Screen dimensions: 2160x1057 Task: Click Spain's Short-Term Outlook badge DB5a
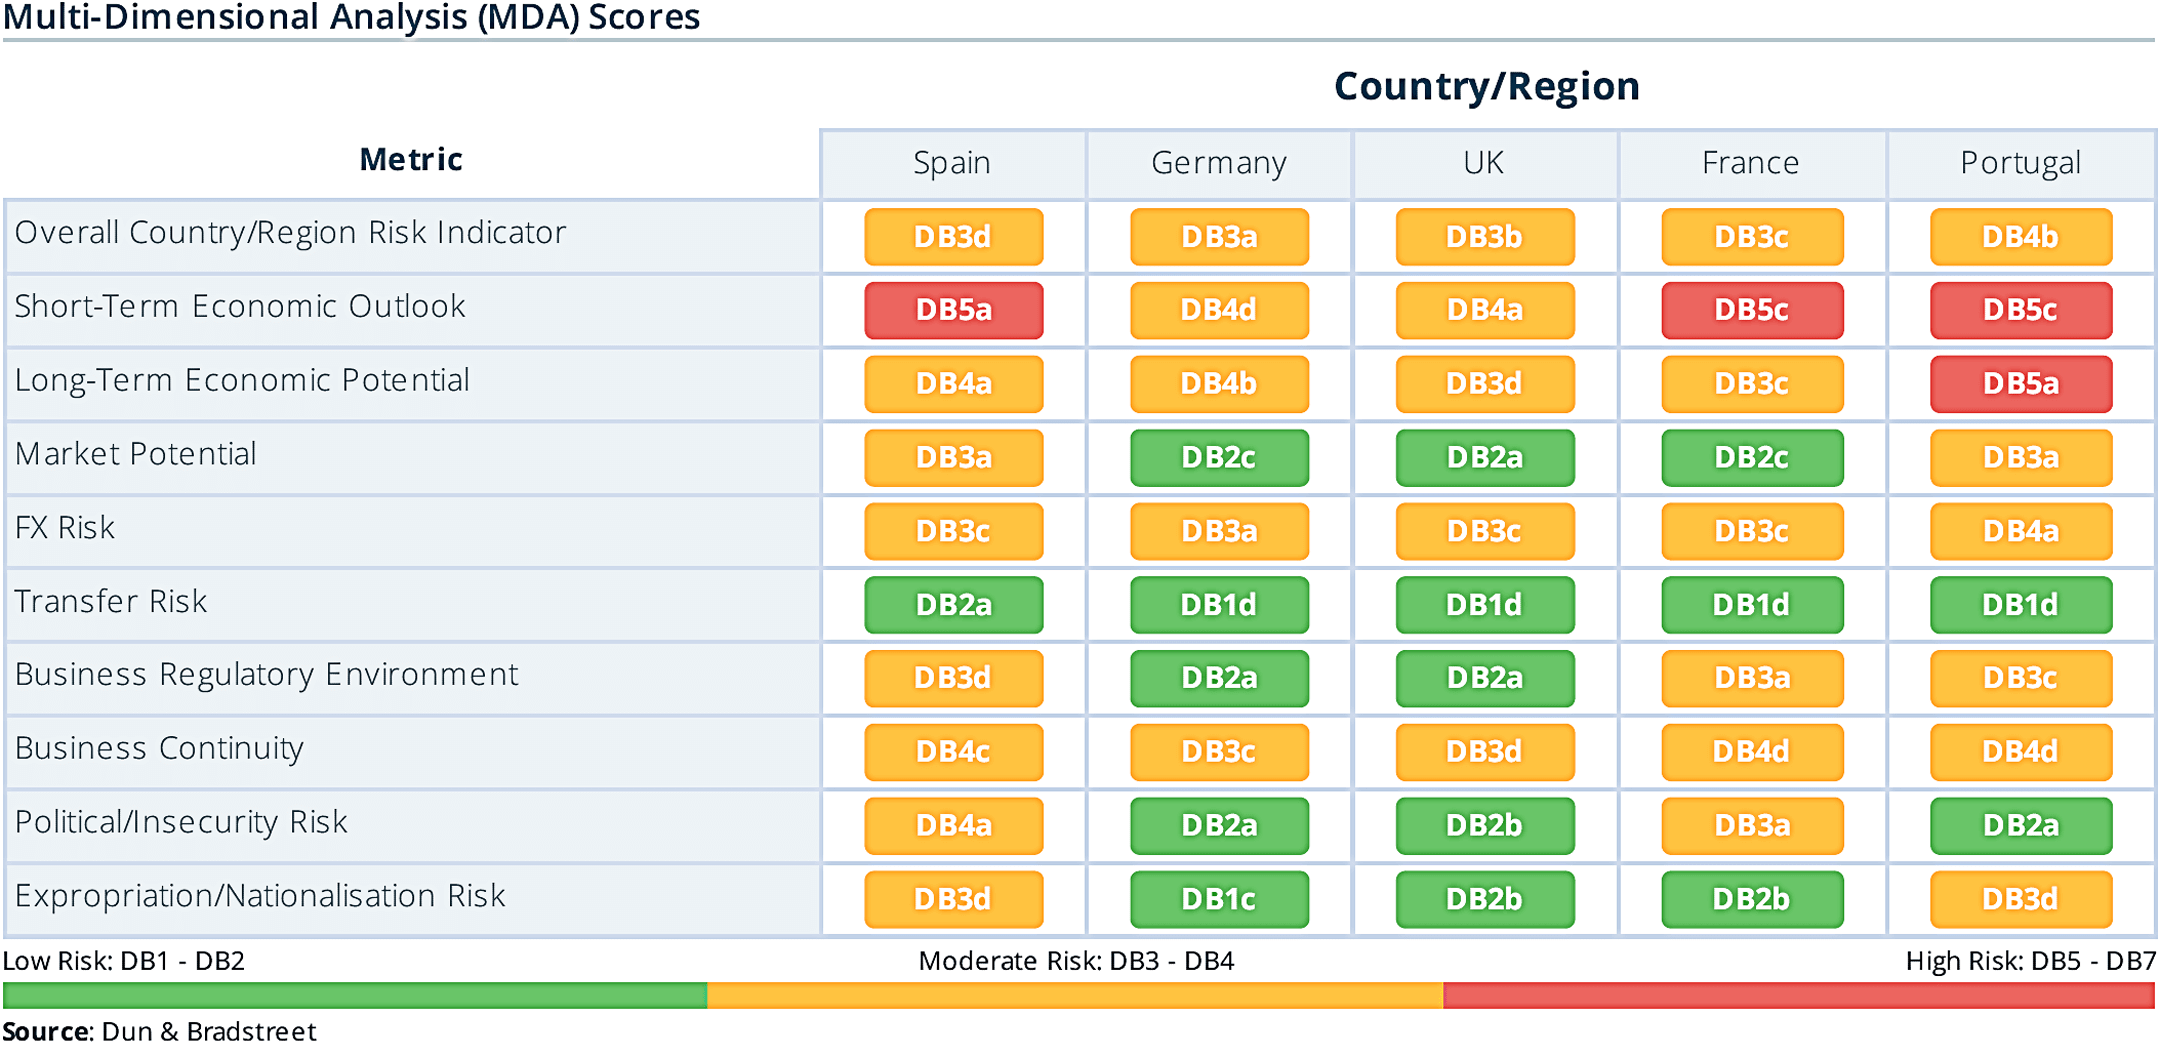[x=954, y=310]
